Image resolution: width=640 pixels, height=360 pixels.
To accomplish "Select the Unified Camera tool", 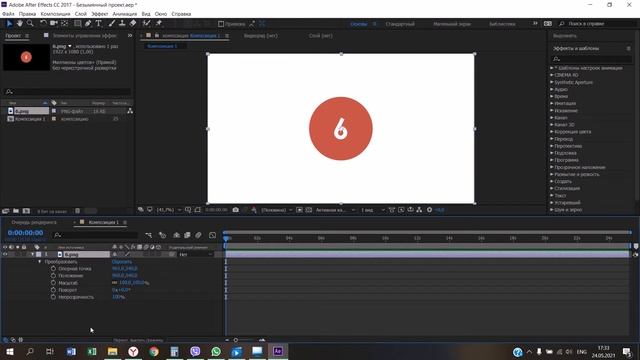I will click(53, 24).
